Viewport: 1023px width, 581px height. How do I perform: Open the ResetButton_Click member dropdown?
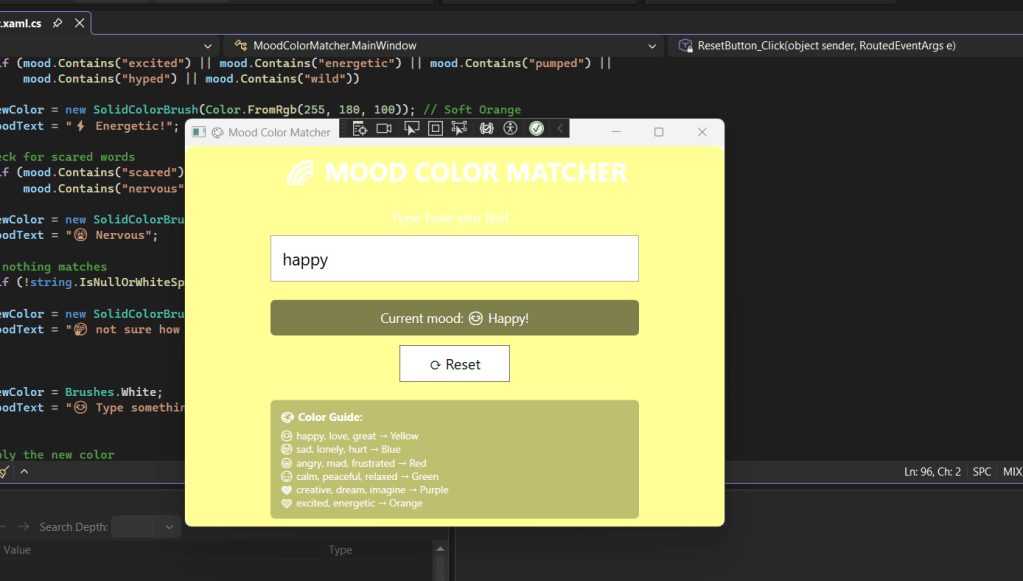pyautogui.click(x=845, y=46)
